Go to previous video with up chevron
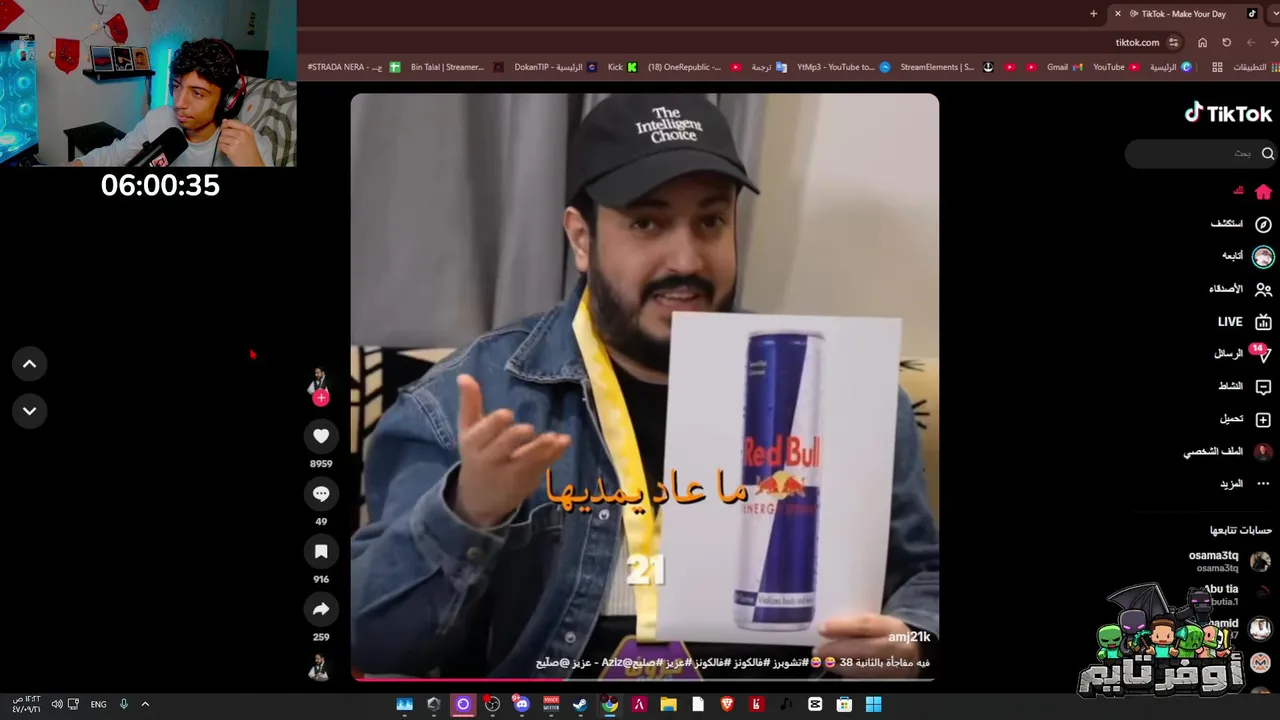 [x=29, y=364]
